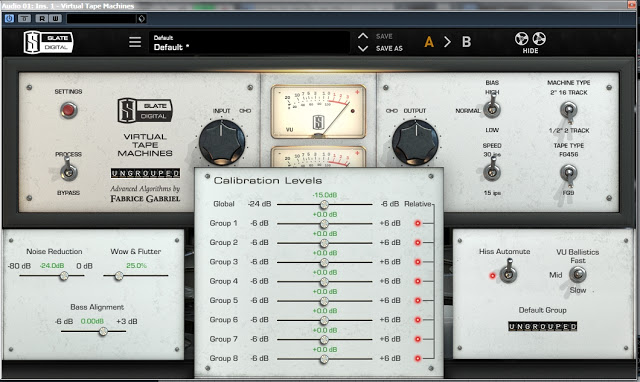This screenshot has height=382, width=640.
Task: Click the 2" 16 TRACK label
Action: 569,93
